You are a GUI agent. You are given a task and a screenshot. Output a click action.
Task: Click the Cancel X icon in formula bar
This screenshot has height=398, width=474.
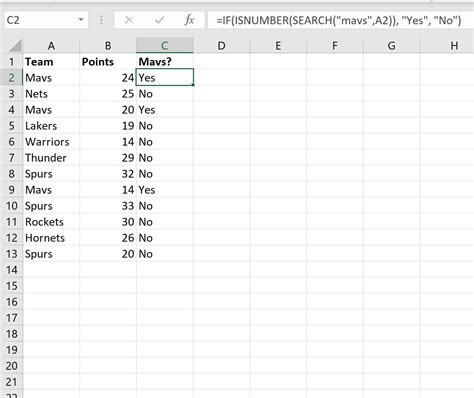click(x=129, y=20)
